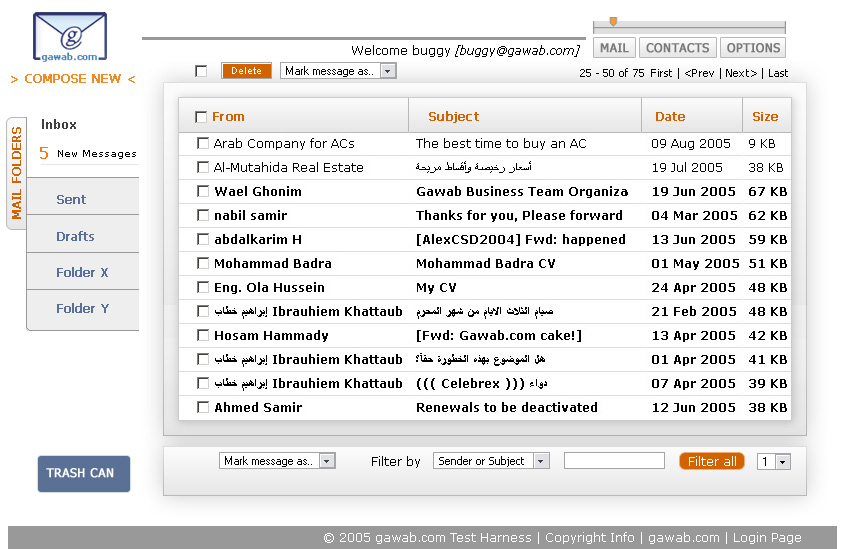Expand top Mark message as dropdown
This screenshot has width=845, height=549.
388,71
